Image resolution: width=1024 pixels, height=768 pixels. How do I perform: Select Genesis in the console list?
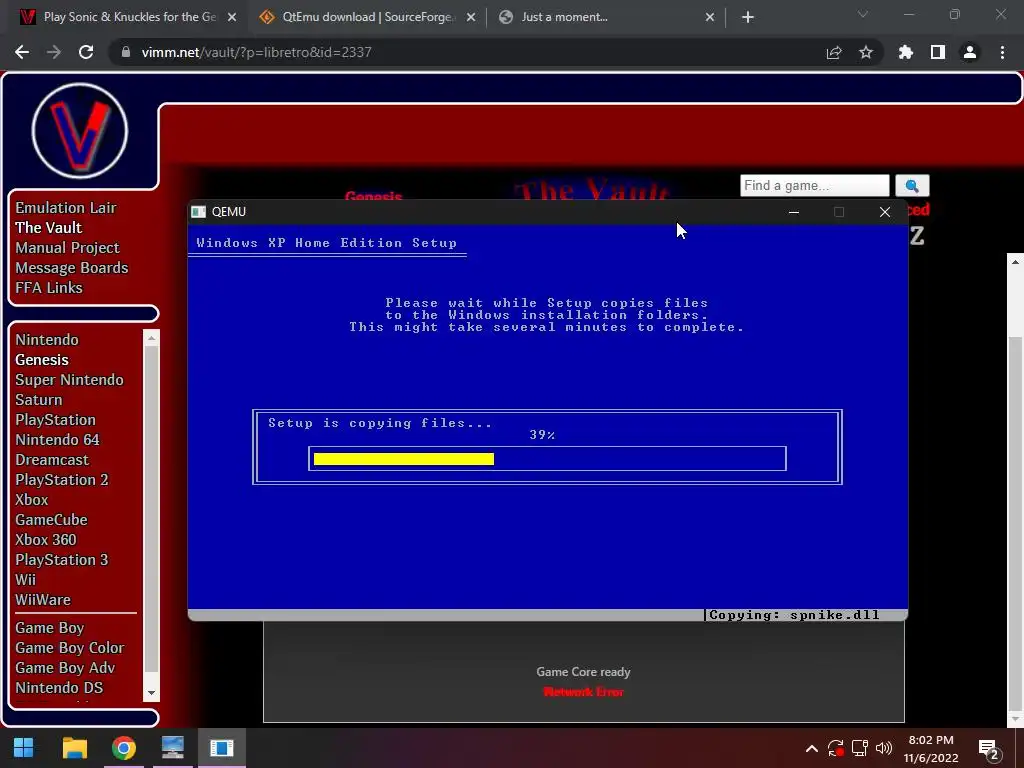point(42,360)
